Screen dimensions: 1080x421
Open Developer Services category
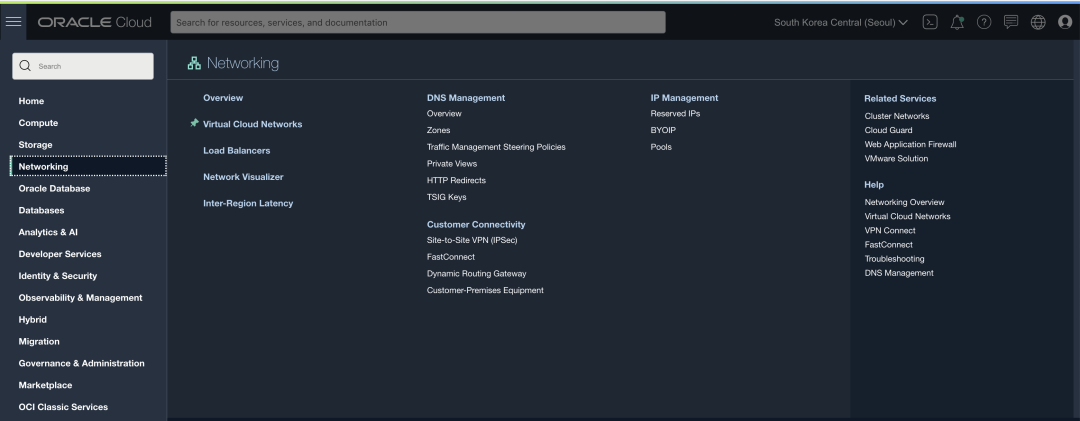pyautogui.click(x=60, y=254)
